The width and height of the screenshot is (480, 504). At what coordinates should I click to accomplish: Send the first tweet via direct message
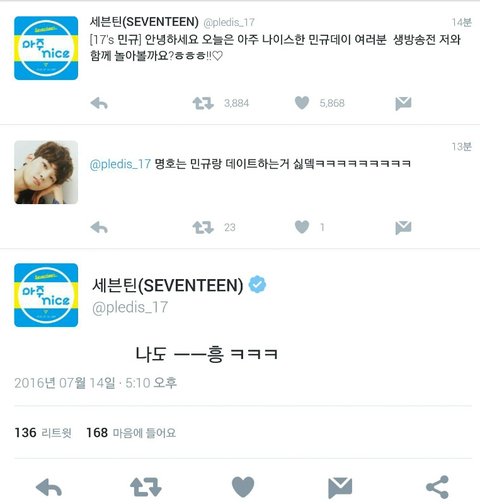[403, 103]
